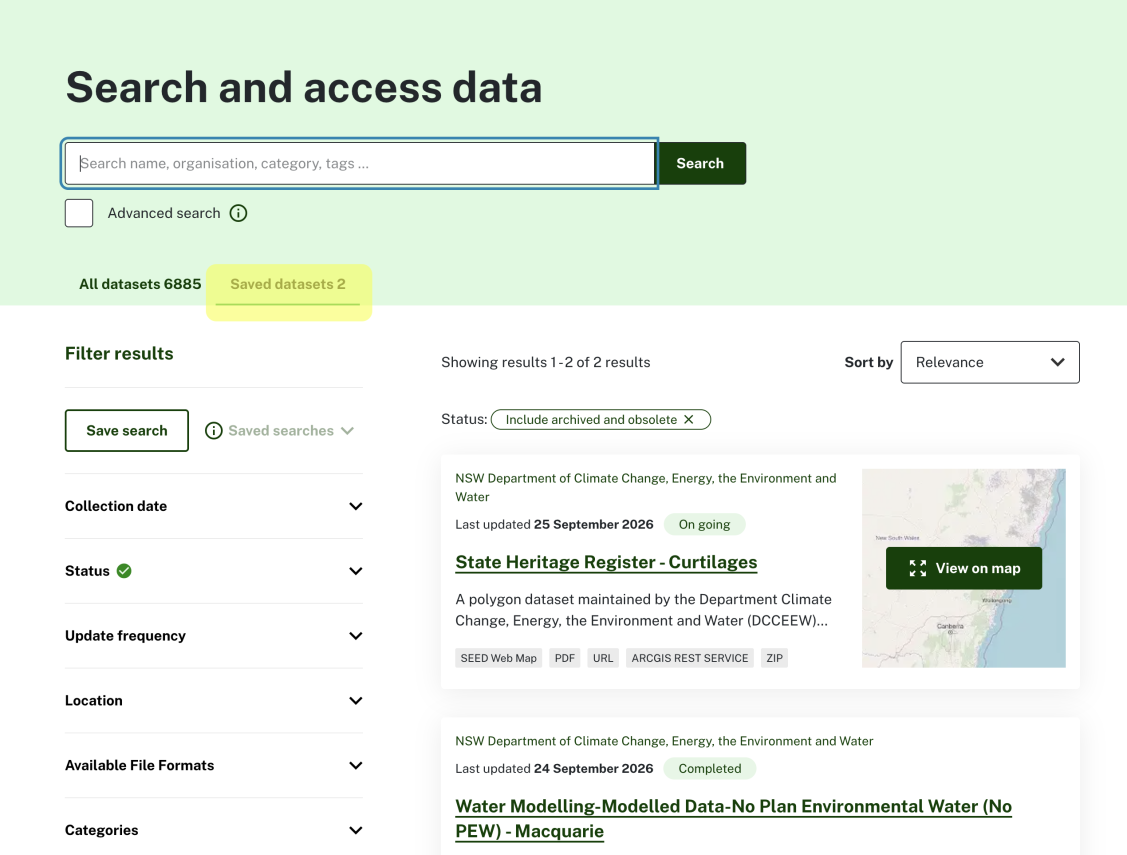The height and width of the screenshot is (855, 1127).
Task: Click the Advanced search label text
Action: (x=164, y=213)
